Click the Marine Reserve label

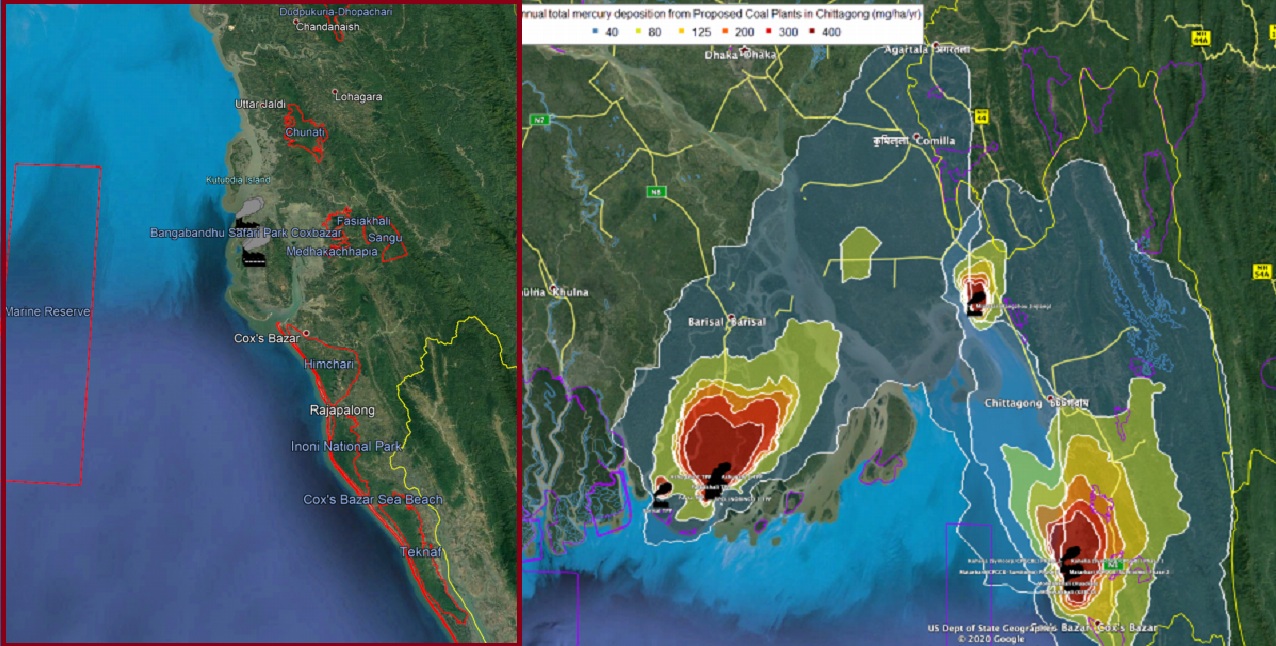click(x=48, y=312)
